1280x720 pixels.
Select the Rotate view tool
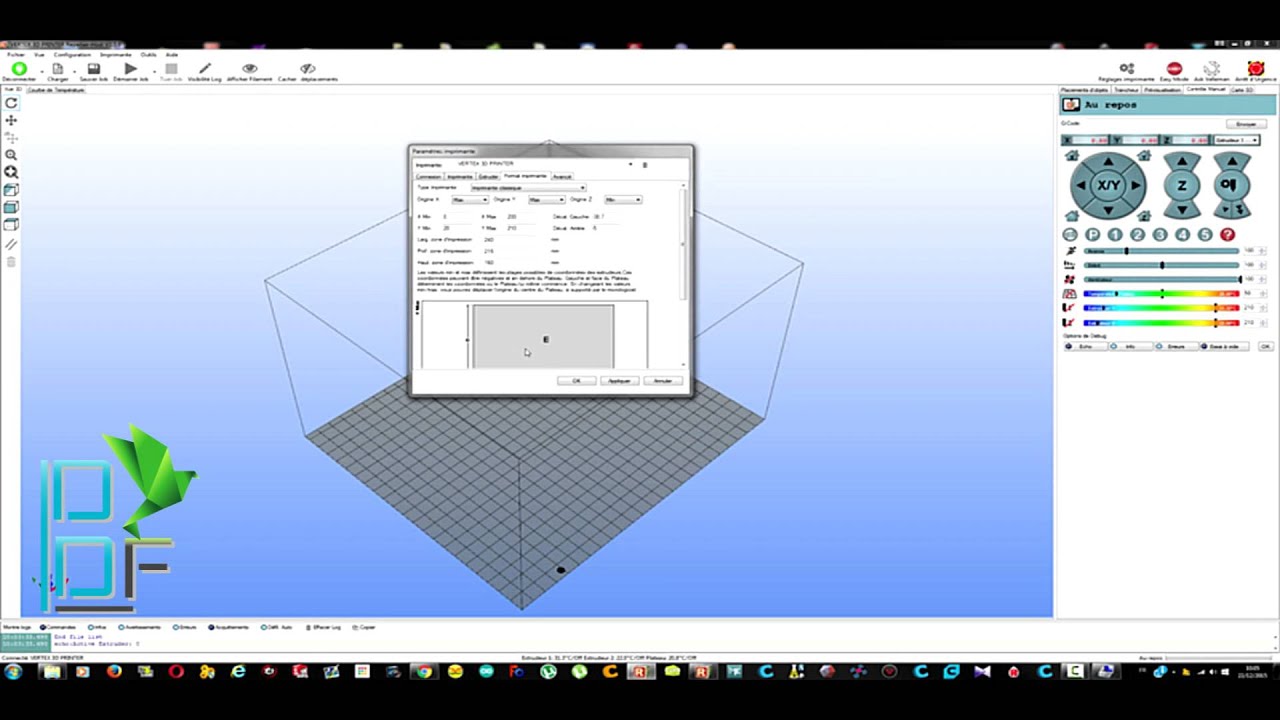point(11,103)
